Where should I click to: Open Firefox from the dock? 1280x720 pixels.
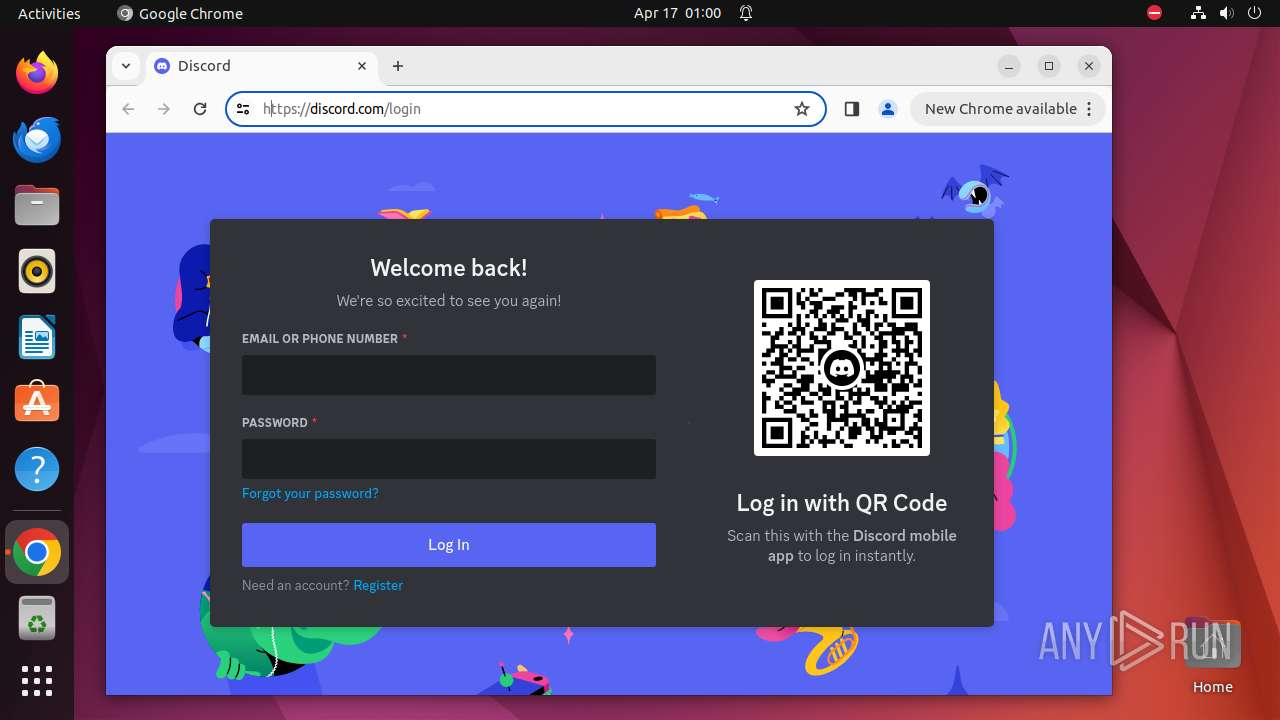tap(37, 73)
